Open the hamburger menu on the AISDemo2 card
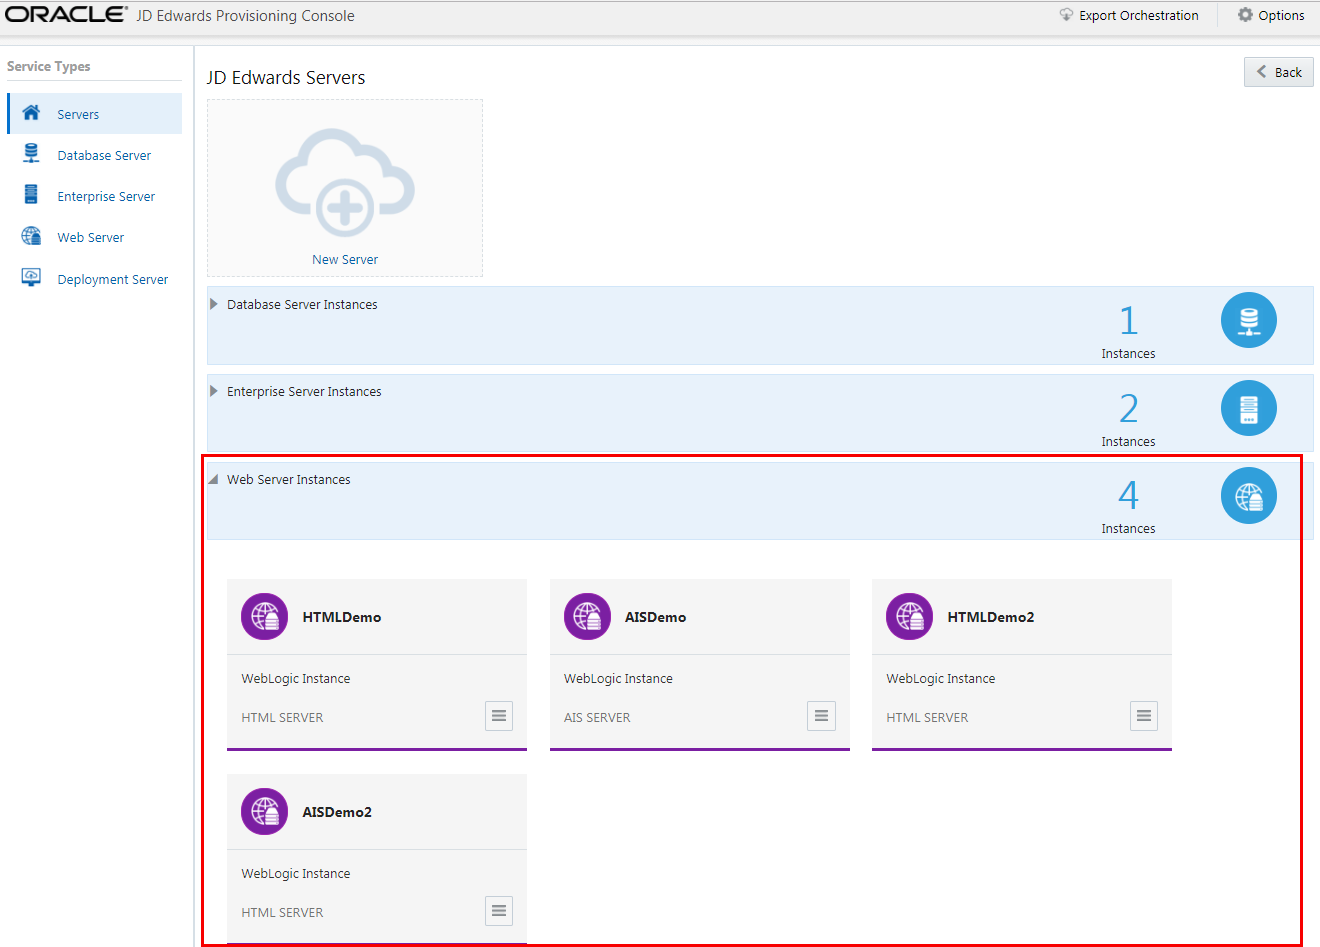The image size is (1320, 947). click(x=498, y=911)
